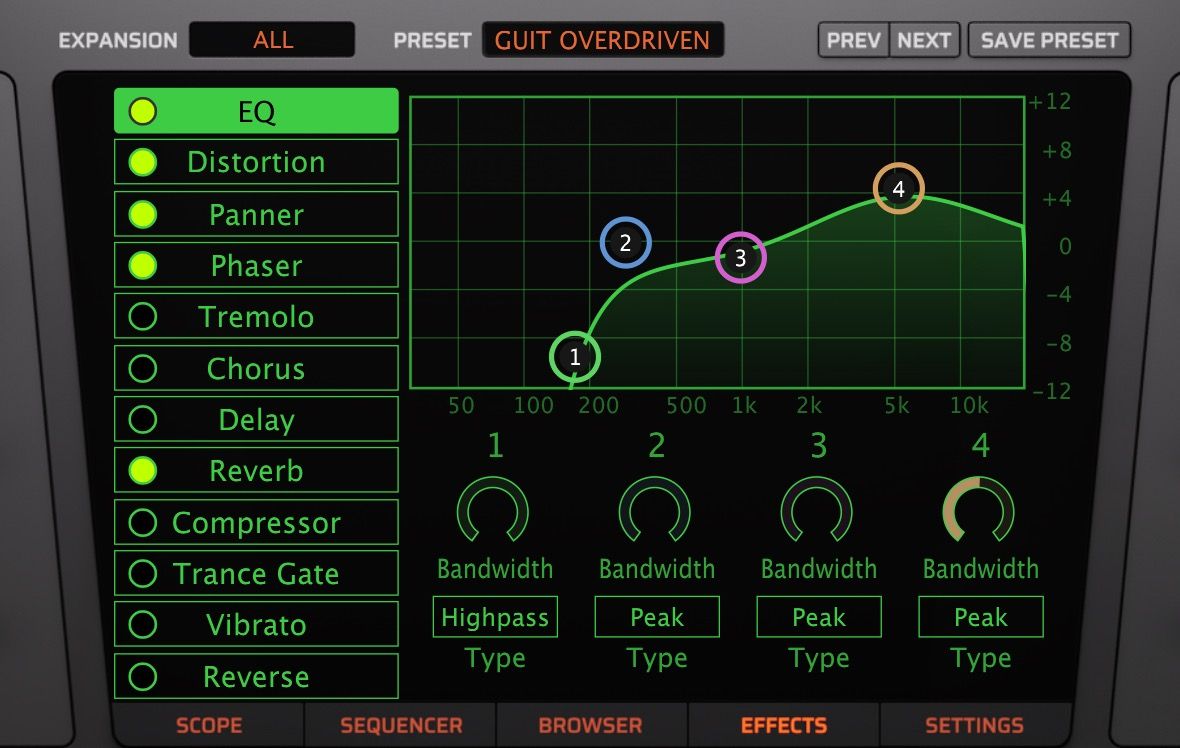This screenshot has height=748, width=1180.
Task: Disable the Distortion effect power indicator
Action: click(x=144, y=162)
